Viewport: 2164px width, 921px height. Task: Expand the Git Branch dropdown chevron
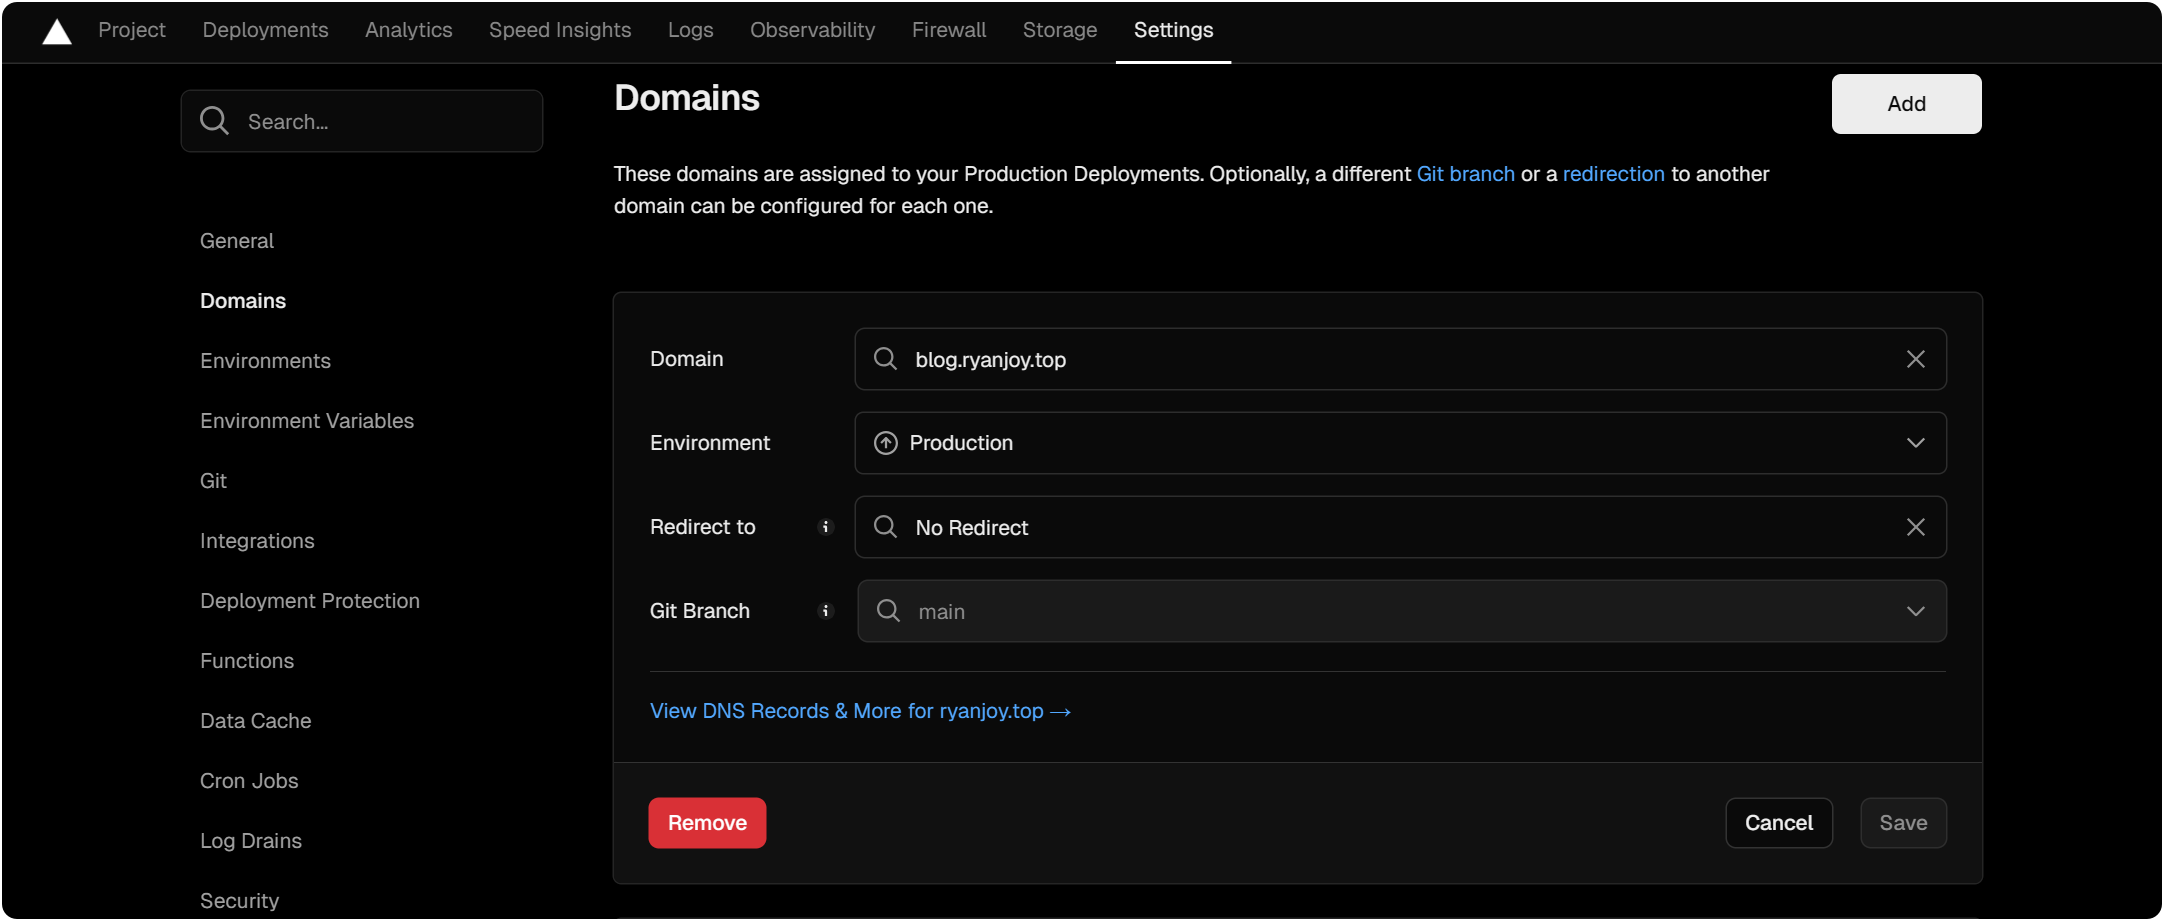coord(1915,611)
